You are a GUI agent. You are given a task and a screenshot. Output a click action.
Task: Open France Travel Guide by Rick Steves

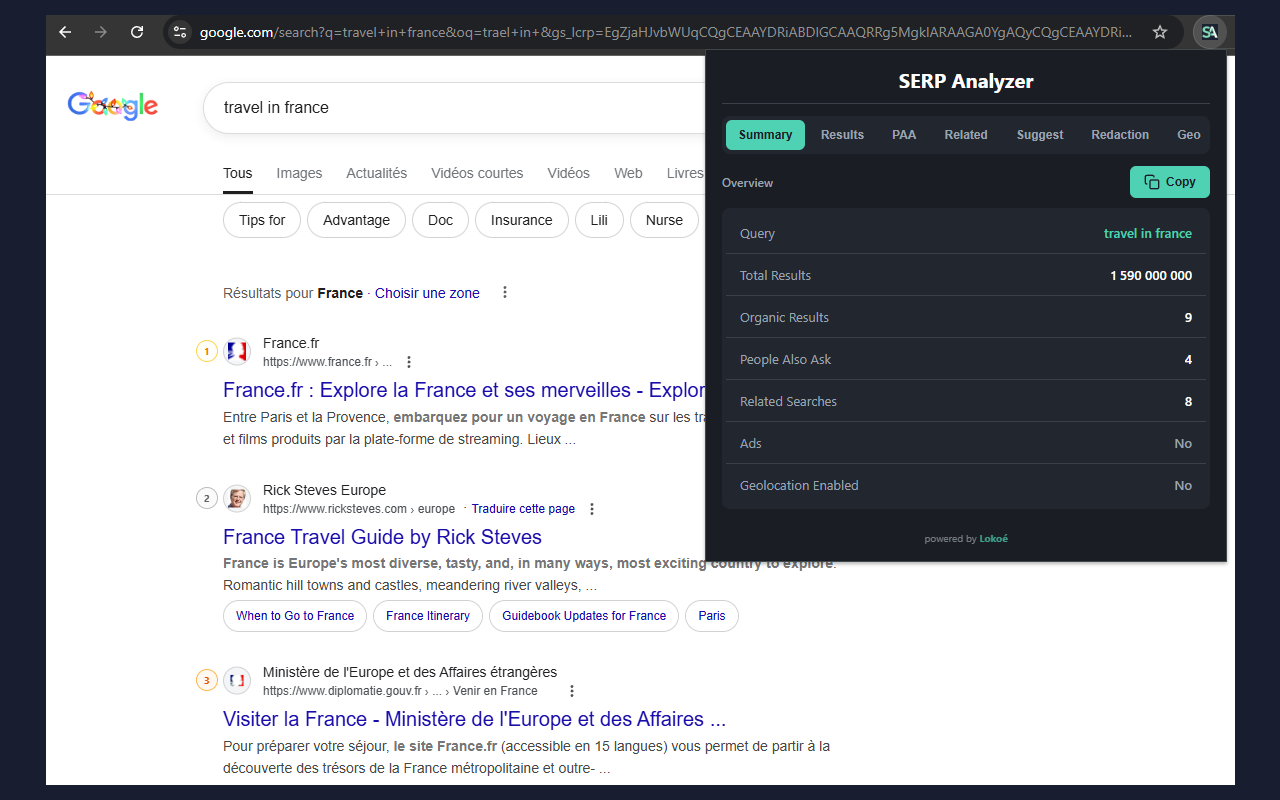point(382,537)
